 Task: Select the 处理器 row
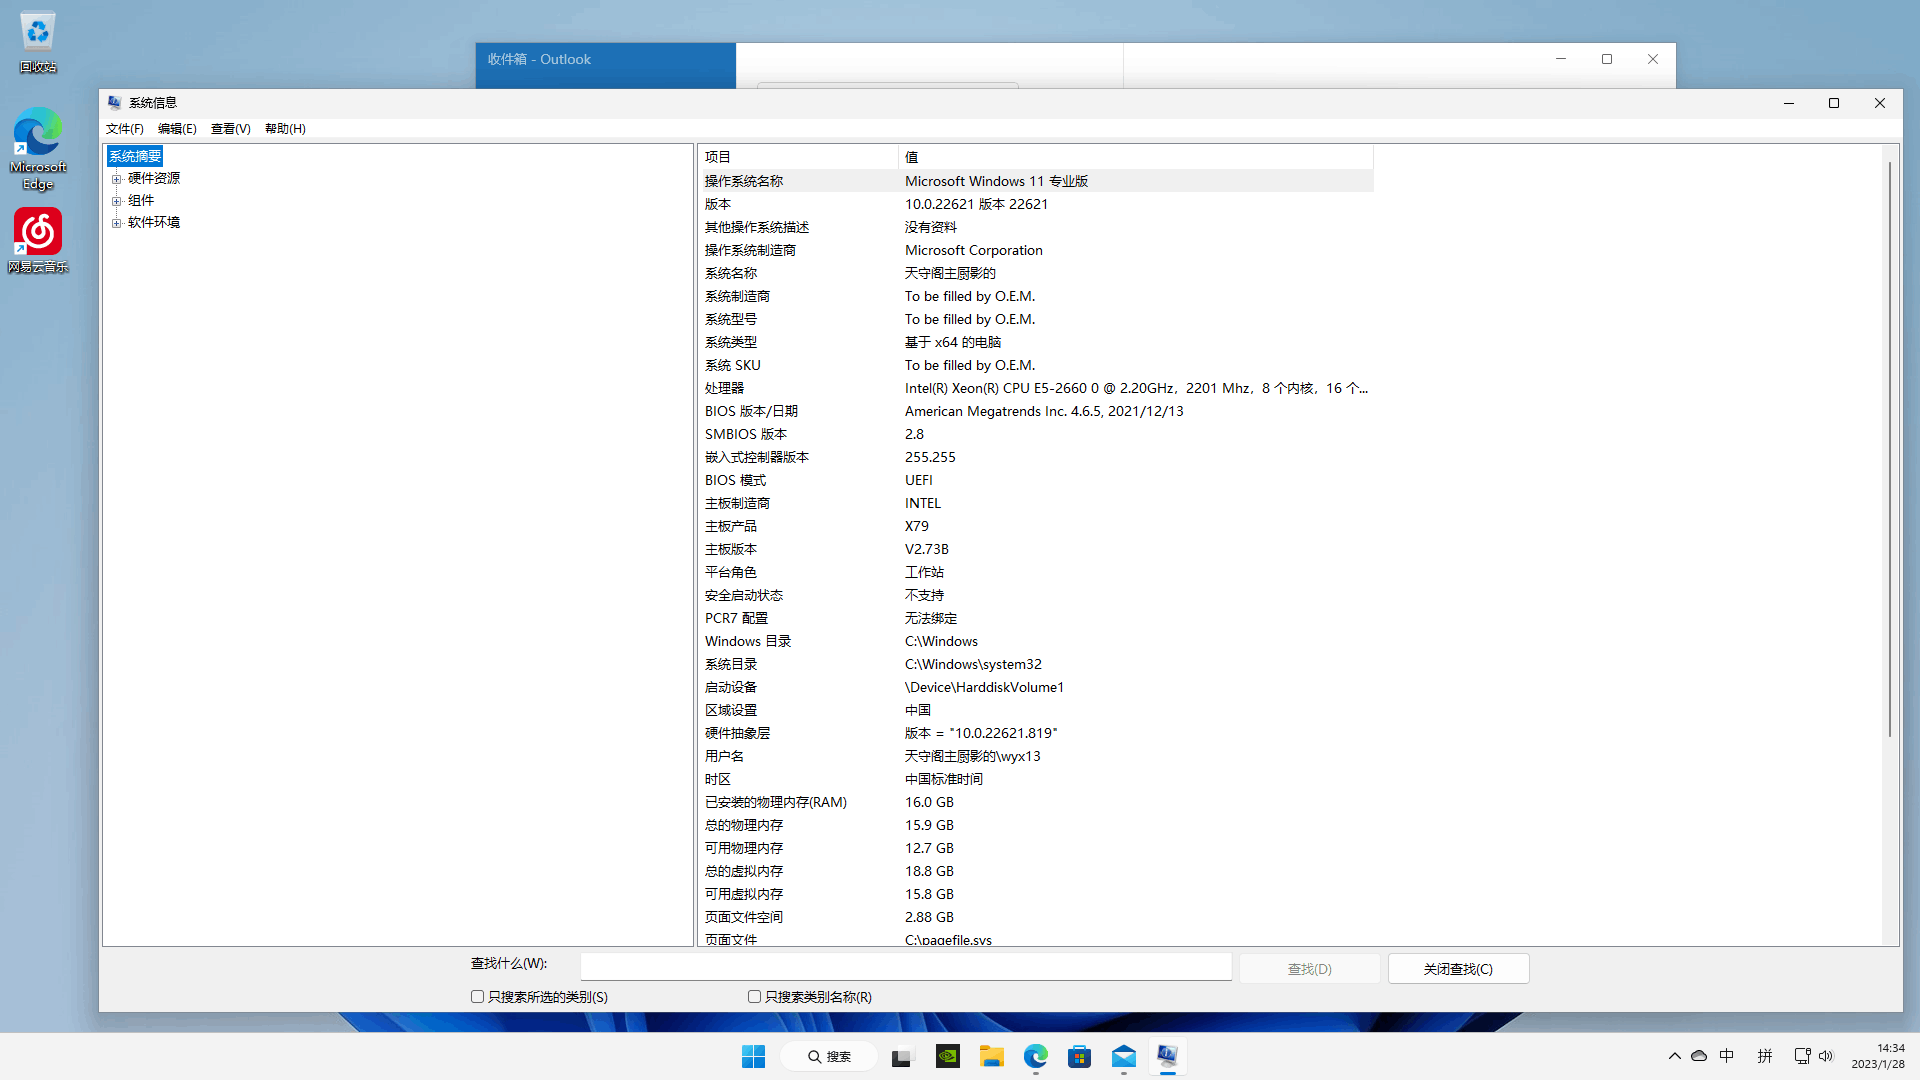coord(1036,388)
